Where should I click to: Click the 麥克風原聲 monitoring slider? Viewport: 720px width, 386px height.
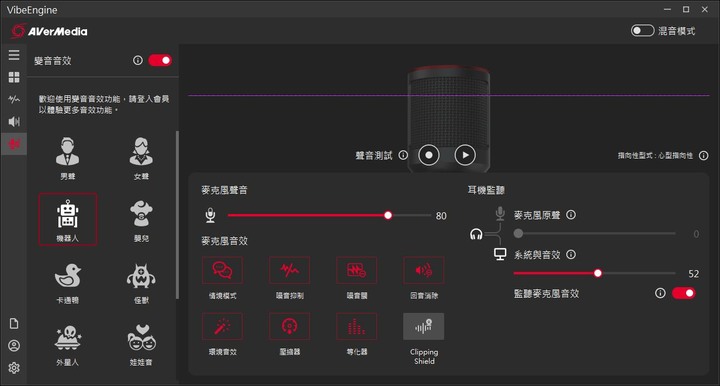click(594, 234)
